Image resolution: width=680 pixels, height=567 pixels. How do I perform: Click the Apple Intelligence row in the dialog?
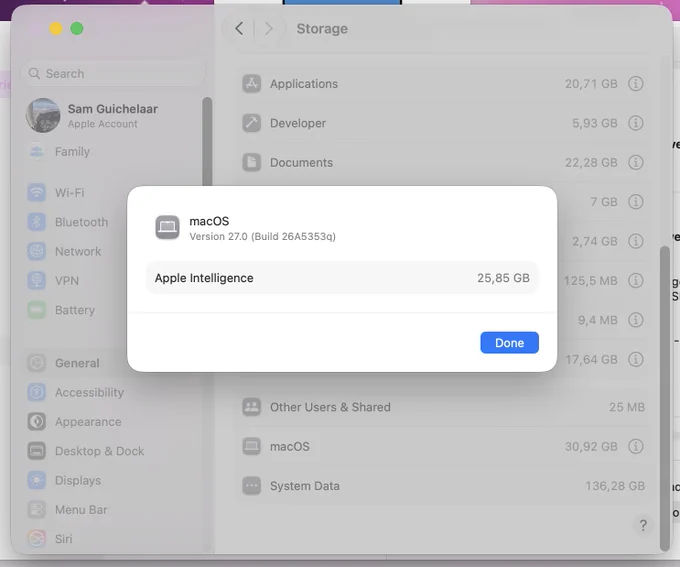point(342,278)
